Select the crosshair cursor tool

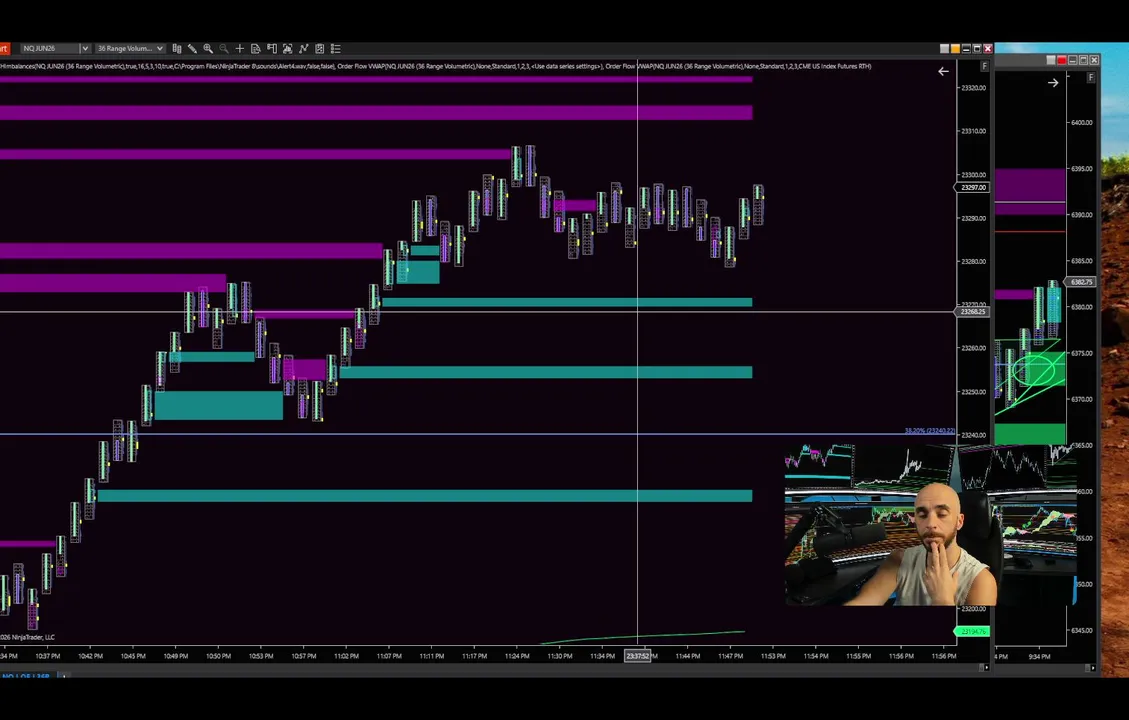(x=240, y=48)
